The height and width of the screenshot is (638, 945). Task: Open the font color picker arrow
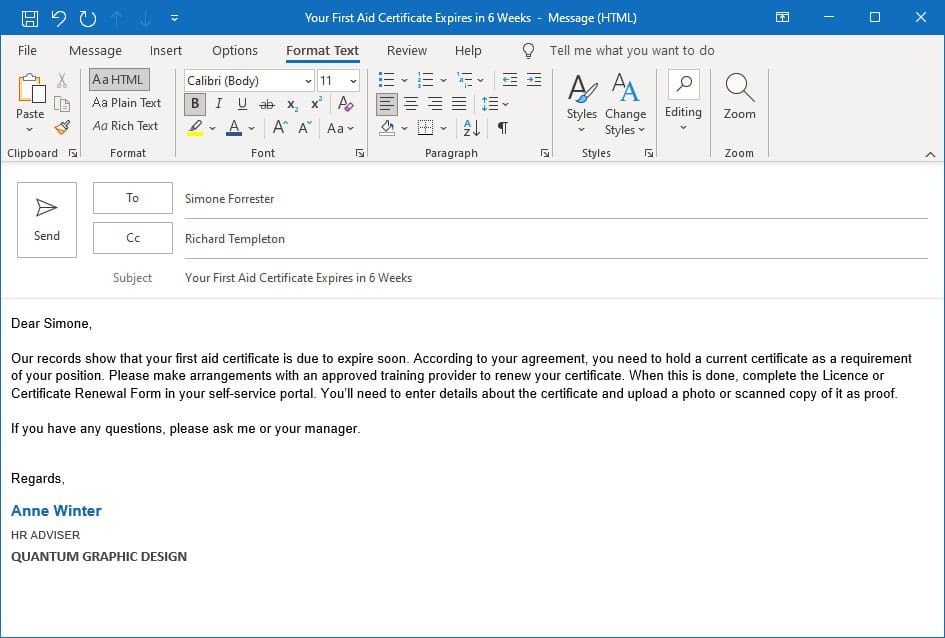(x=251, y=128)
